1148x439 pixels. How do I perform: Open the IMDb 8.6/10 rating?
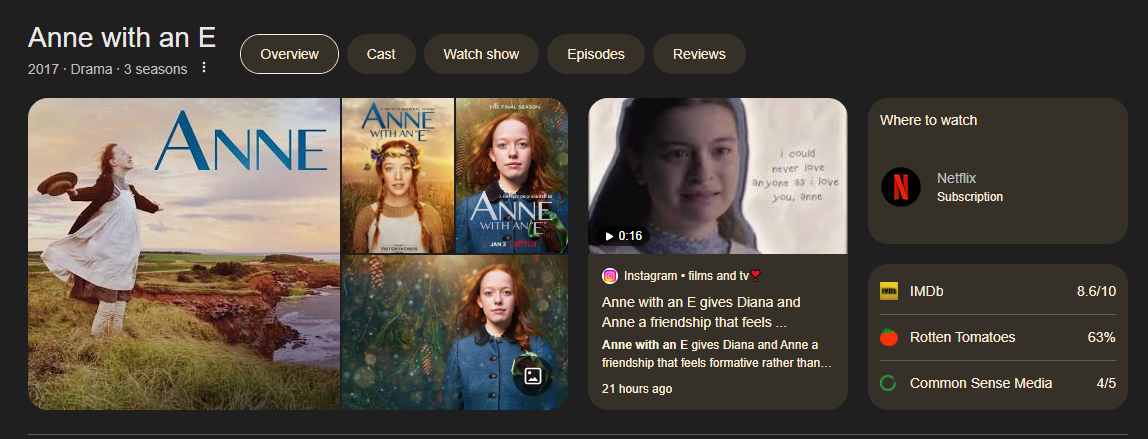coord(996,292)
